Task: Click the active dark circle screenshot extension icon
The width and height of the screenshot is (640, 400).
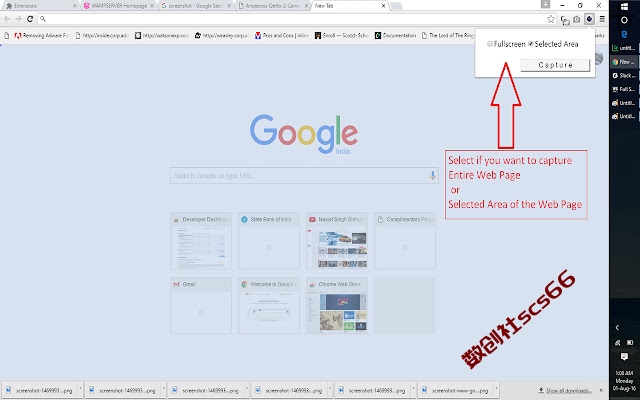Action: point(589,19)
